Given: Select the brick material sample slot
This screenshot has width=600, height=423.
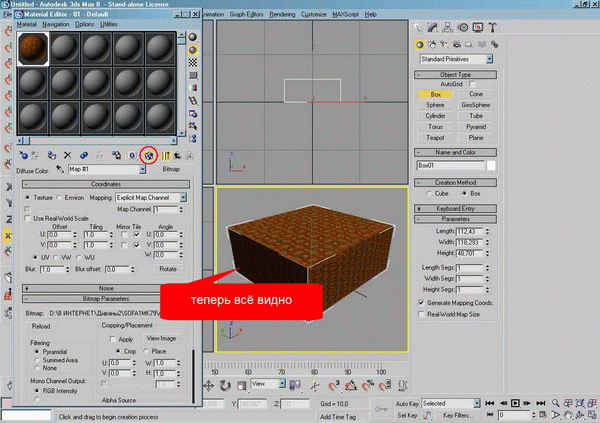Looking at the screenshot, I should pos(33,47).
